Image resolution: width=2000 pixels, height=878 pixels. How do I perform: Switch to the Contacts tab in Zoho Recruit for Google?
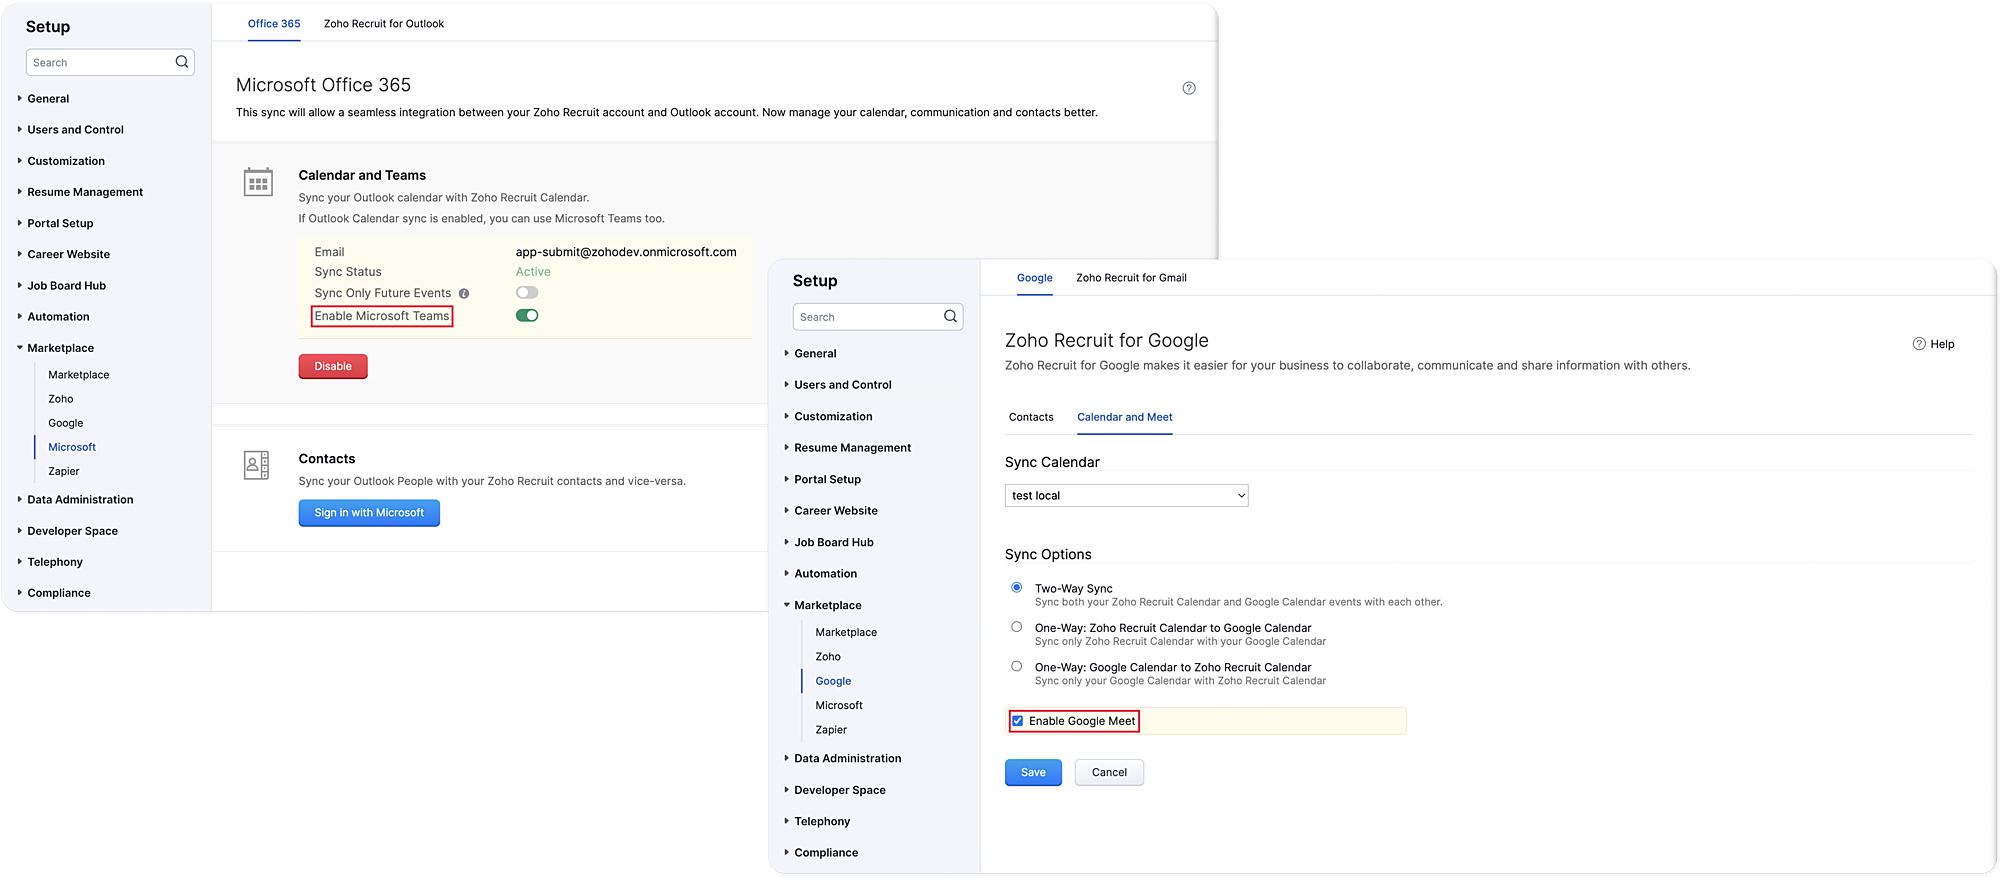[1031, 417]
